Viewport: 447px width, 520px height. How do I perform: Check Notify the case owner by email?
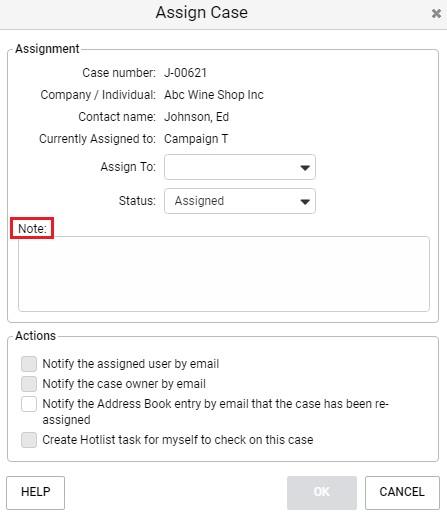click(29, 384)
